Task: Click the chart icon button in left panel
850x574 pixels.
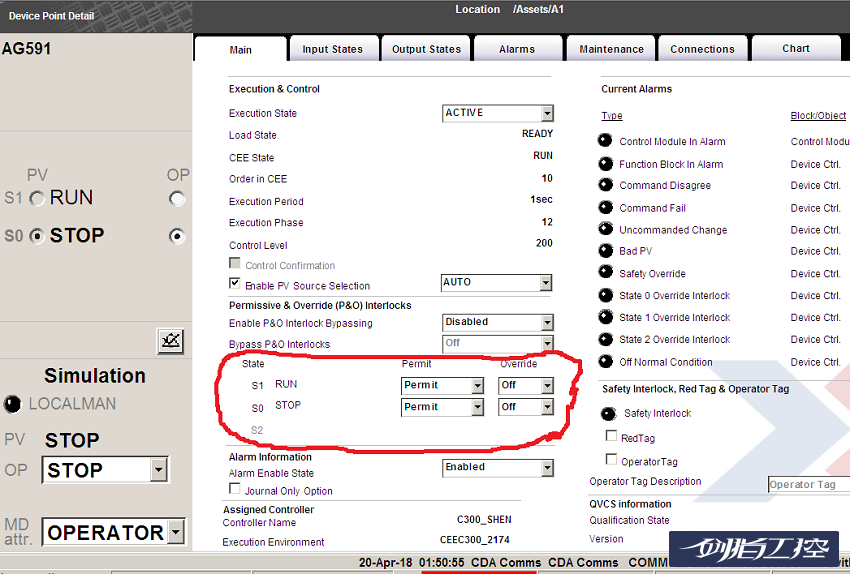Action: tap(171, 341)
